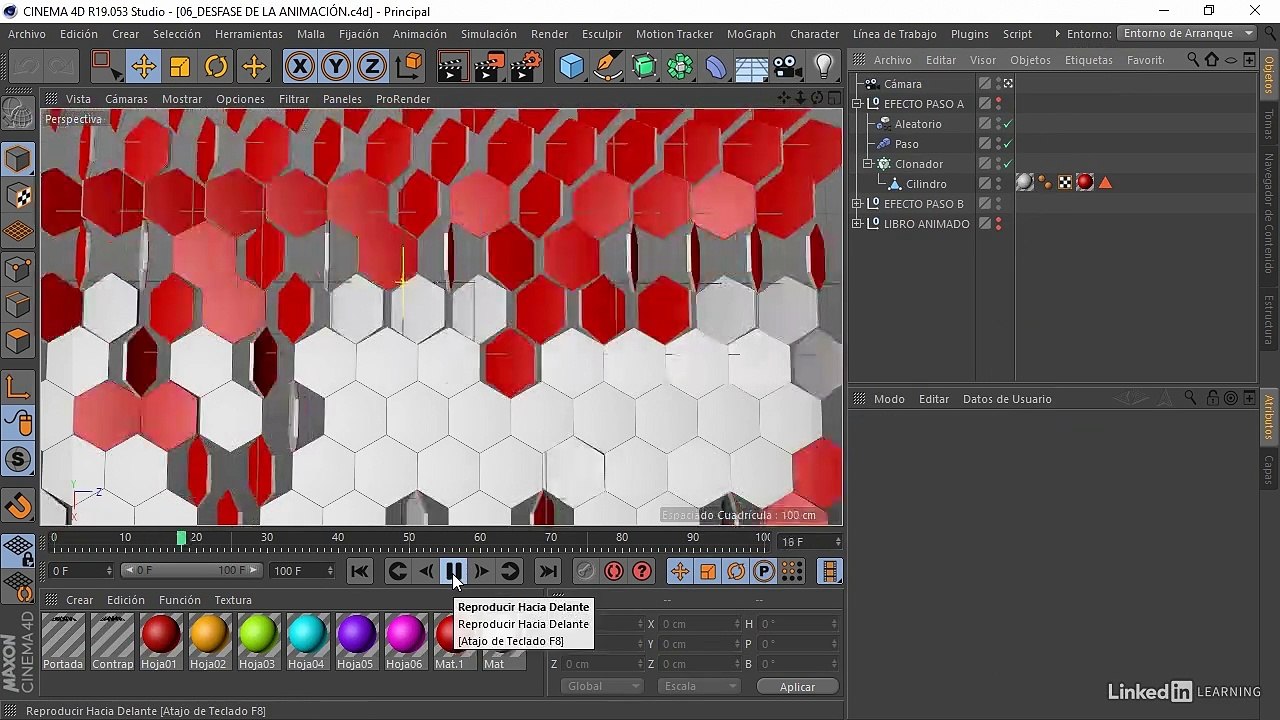The image size is (1280, 720).
Task: Toggle Y axis lock
Action: (x=336, y=67)
